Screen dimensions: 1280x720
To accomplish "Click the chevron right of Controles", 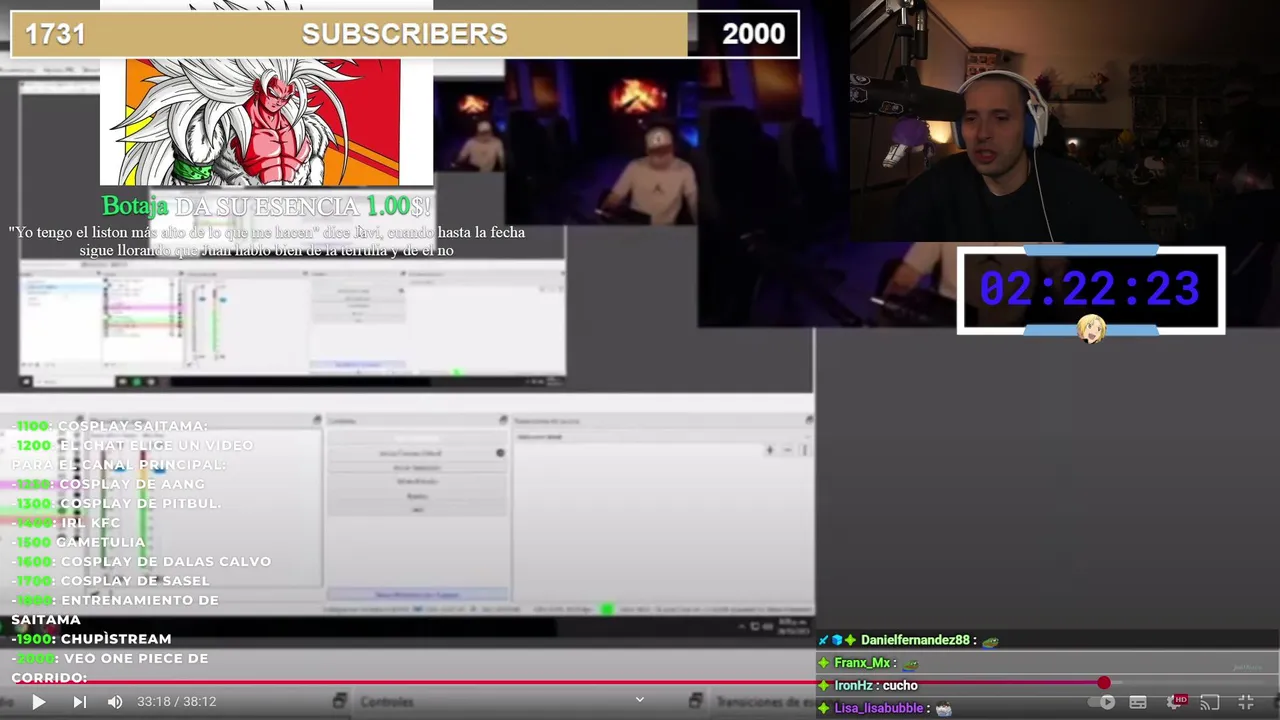I will click(640, 700).
